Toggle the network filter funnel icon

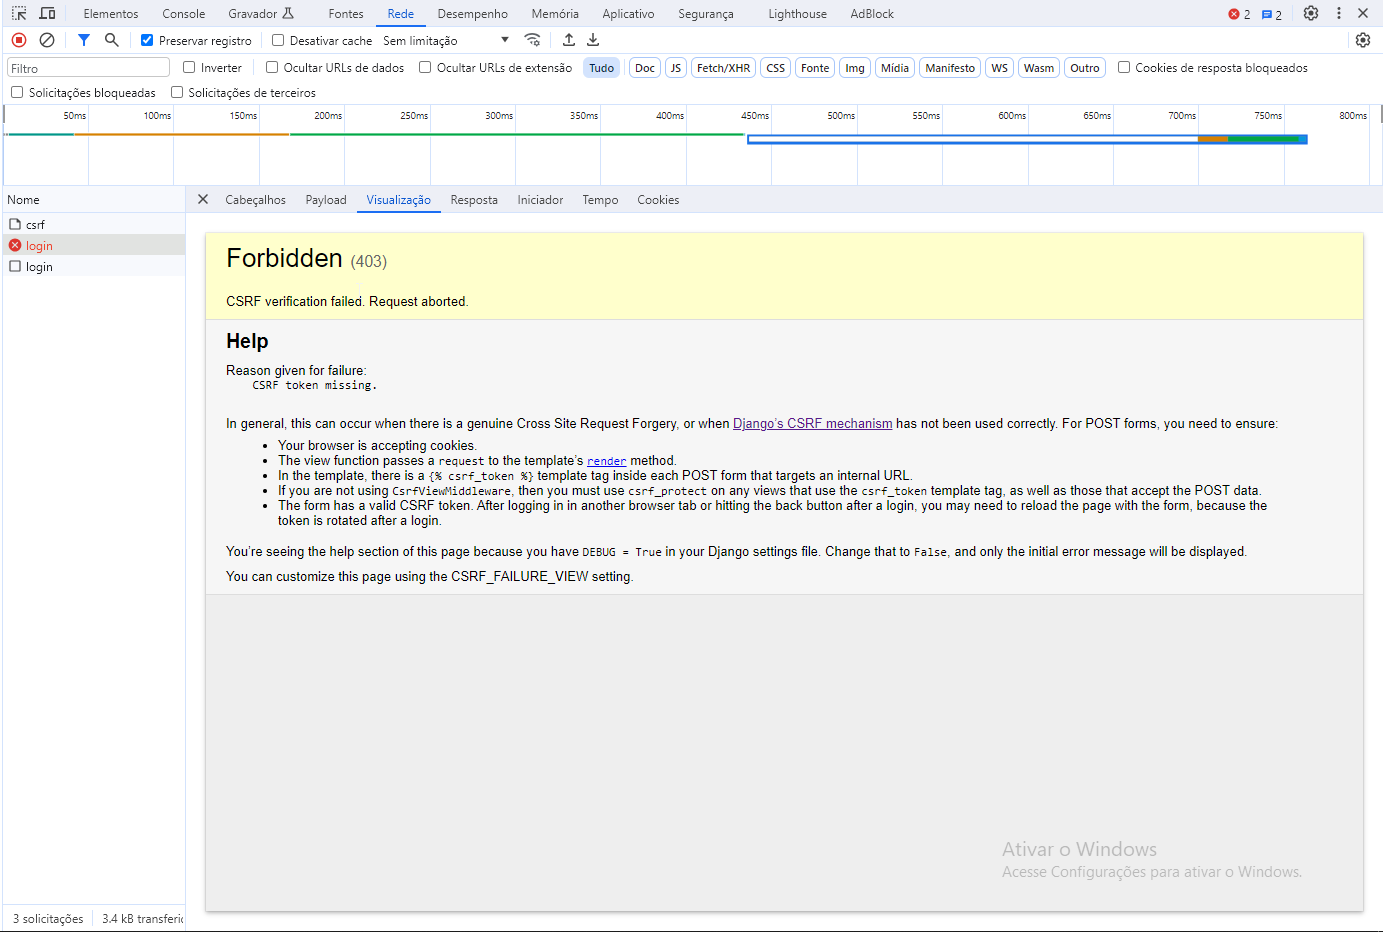[x=84, y=40]
